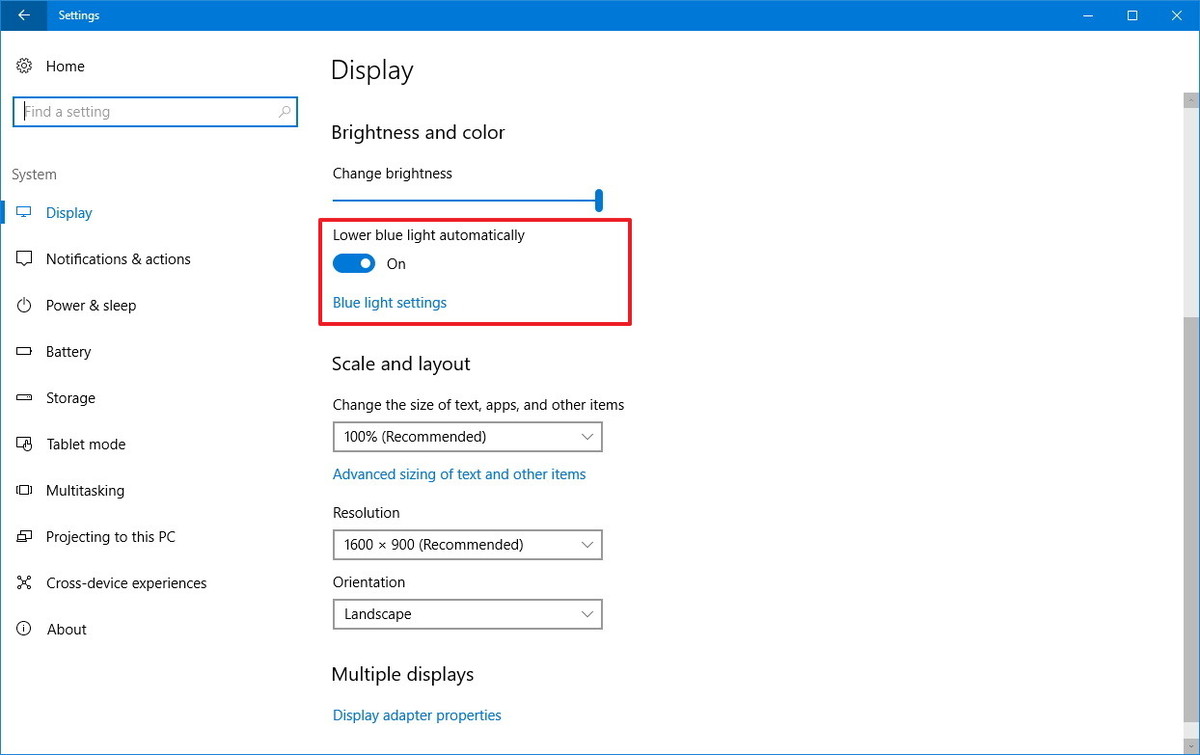Select the Battery icon in sidebar

click(x=24, y=351)
